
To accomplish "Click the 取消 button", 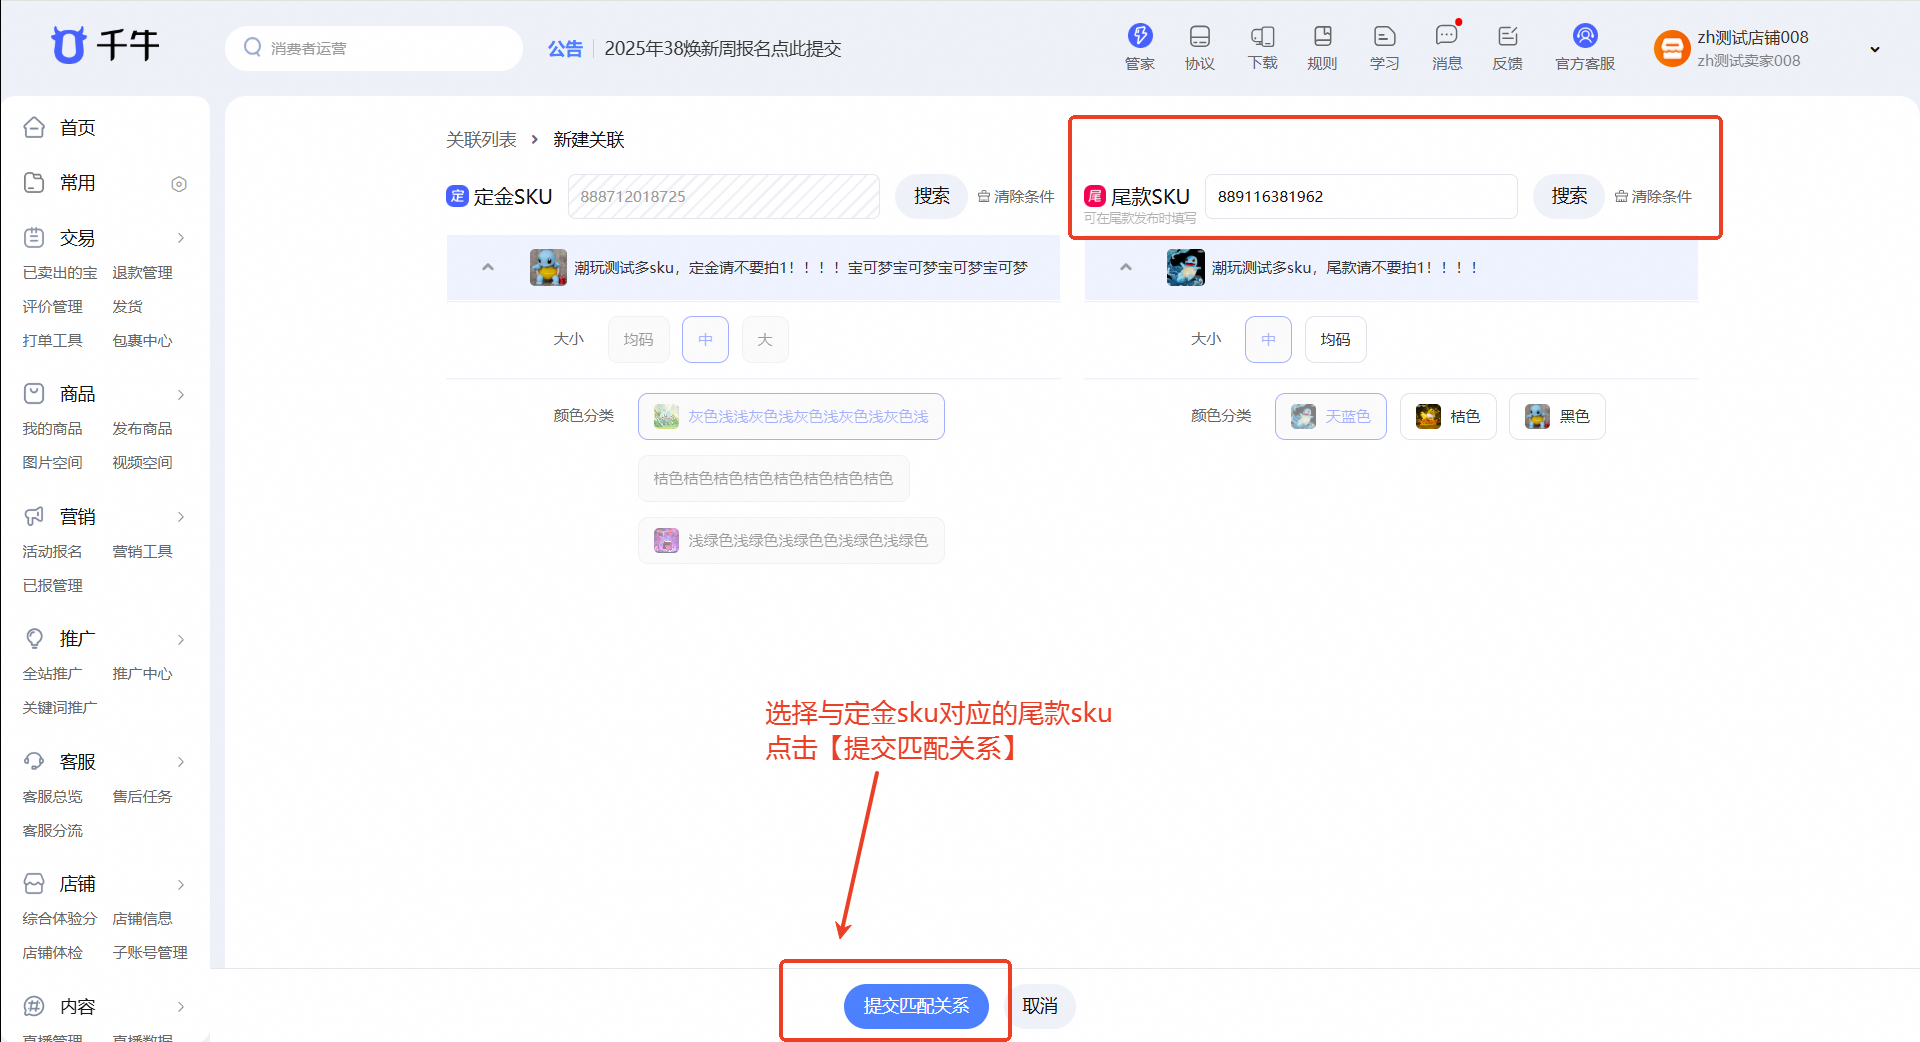I will tap(1040, 1006).
